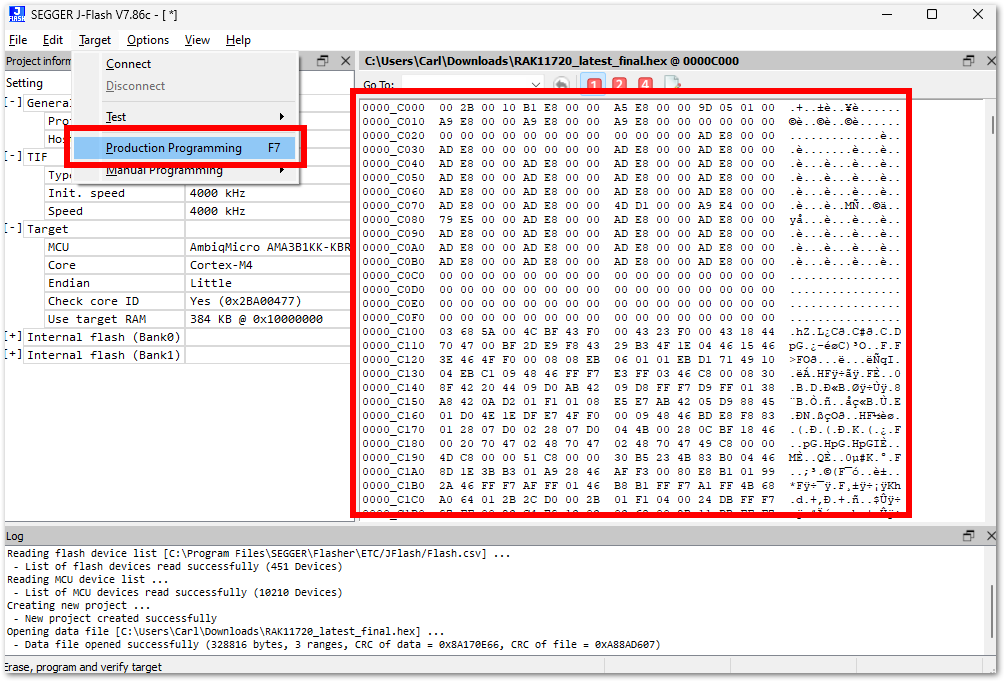The height and width of the screenshot is (682, 1005).
Task: Collapse the General settings group
Action: [x=13, y=103]
